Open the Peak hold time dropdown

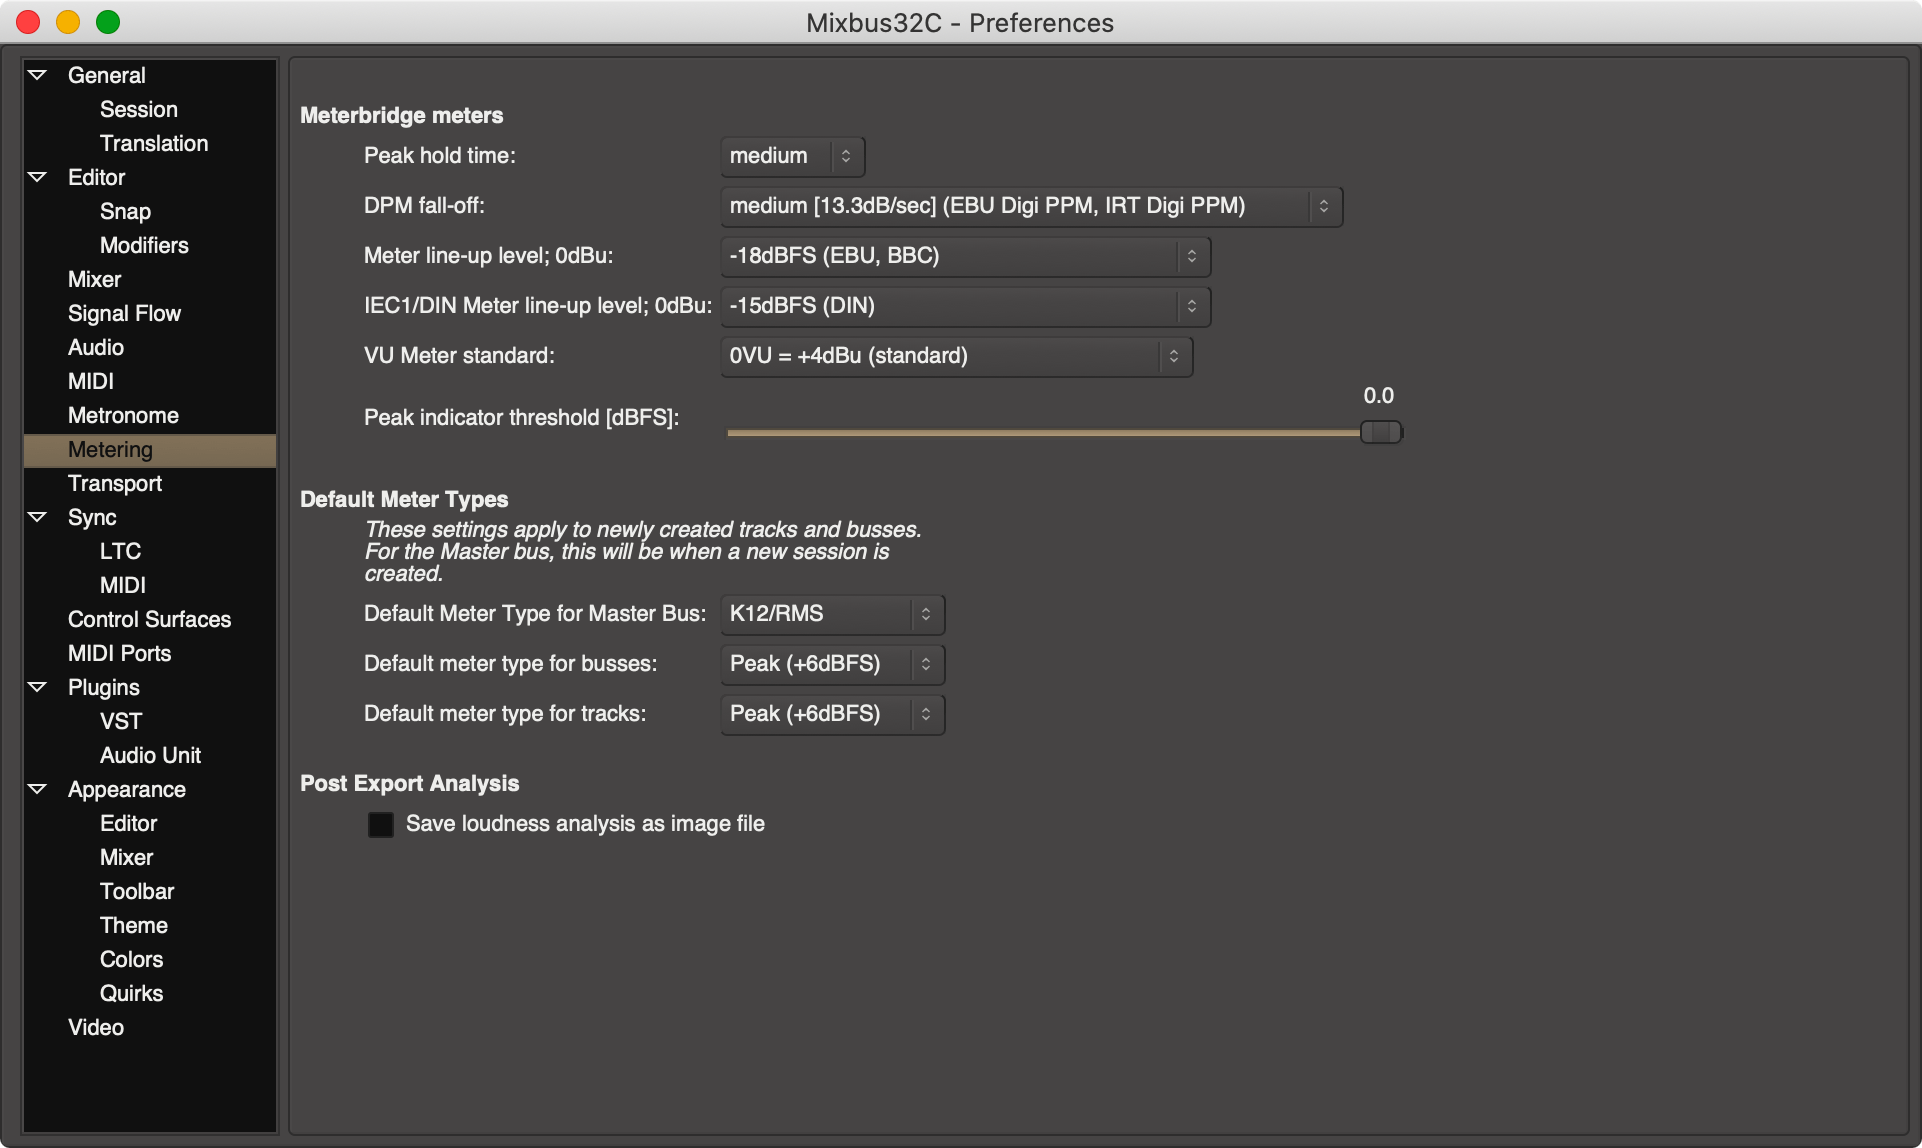[x=790, y=156]
